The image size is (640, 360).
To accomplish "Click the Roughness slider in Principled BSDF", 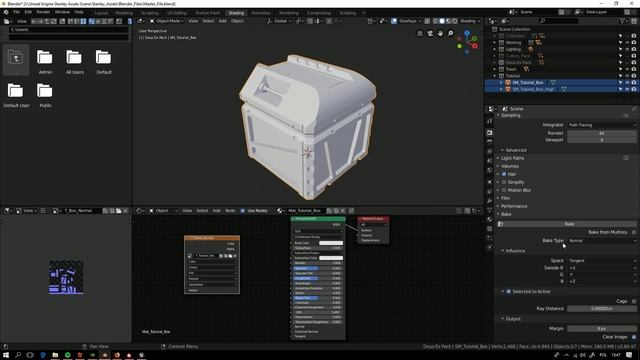I will 318,278.
